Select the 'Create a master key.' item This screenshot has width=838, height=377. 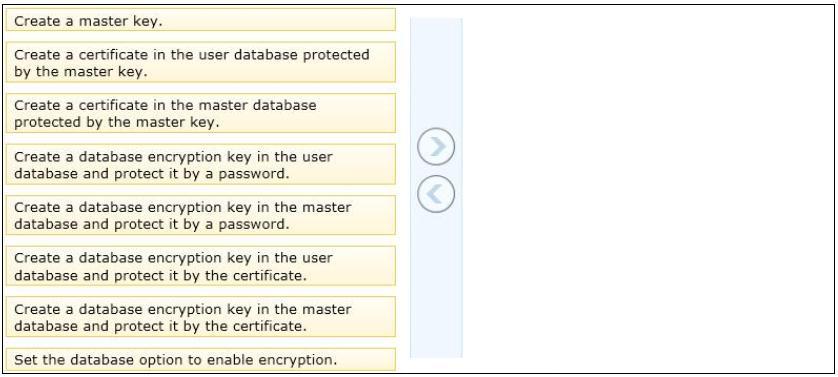pos(201,20)
